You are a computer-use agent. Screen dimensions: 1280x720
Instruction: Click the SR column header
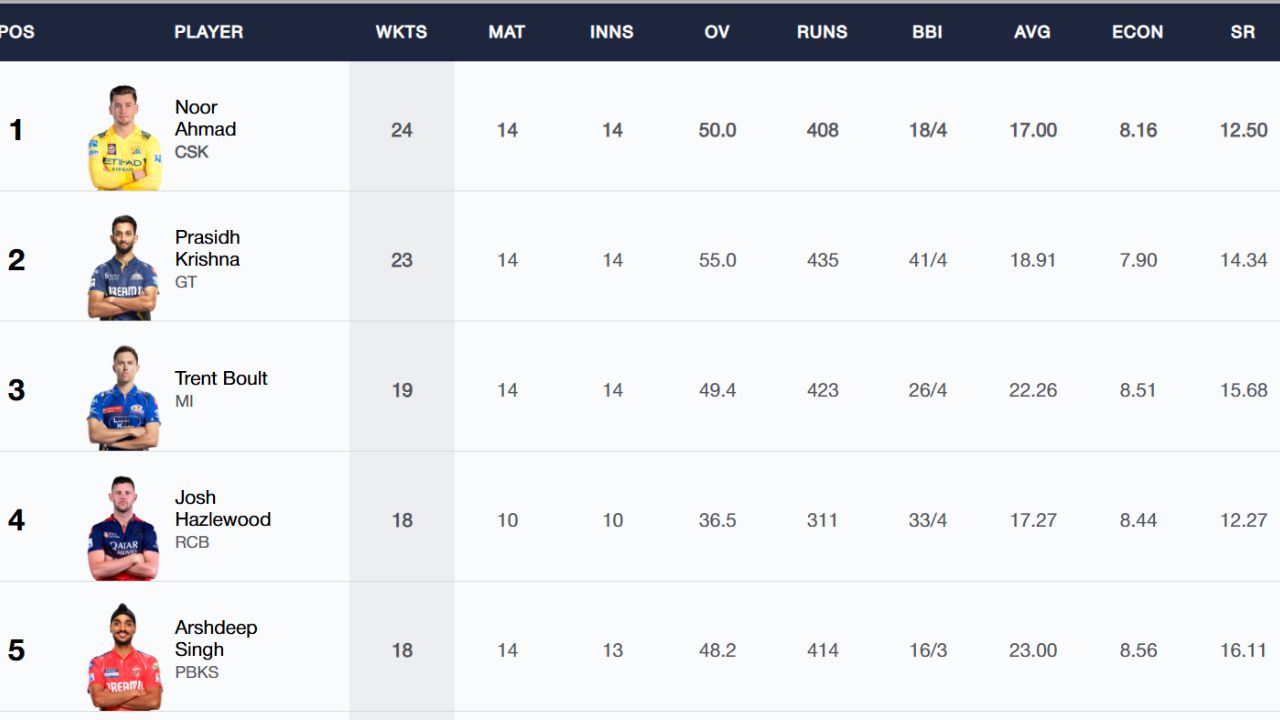(1242, 32)
